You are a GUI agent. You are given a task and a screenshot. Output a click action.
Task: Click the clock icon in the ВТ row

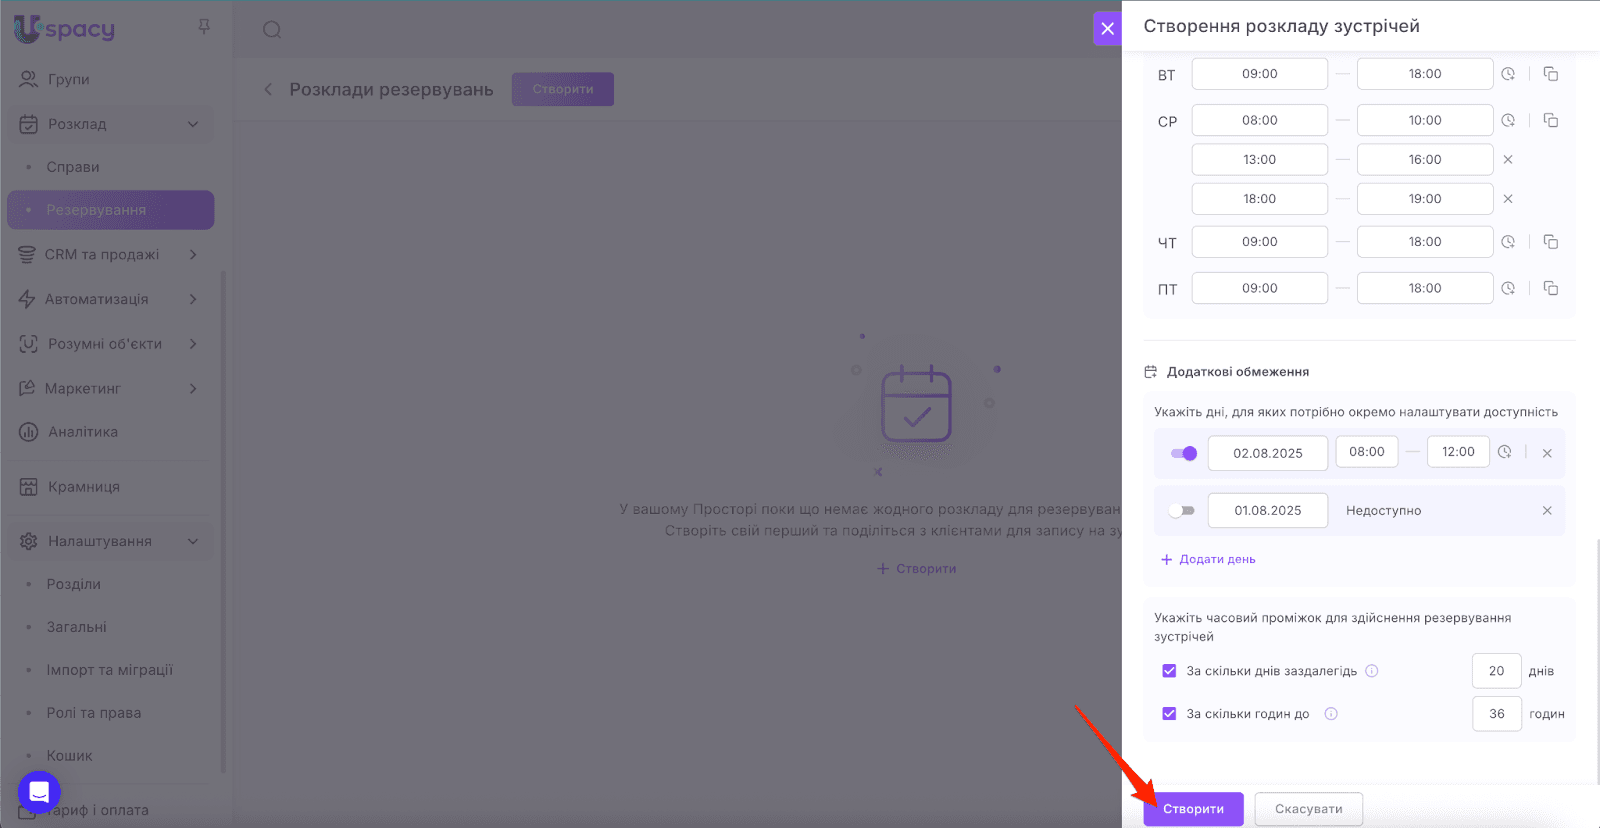[1508, 74]
